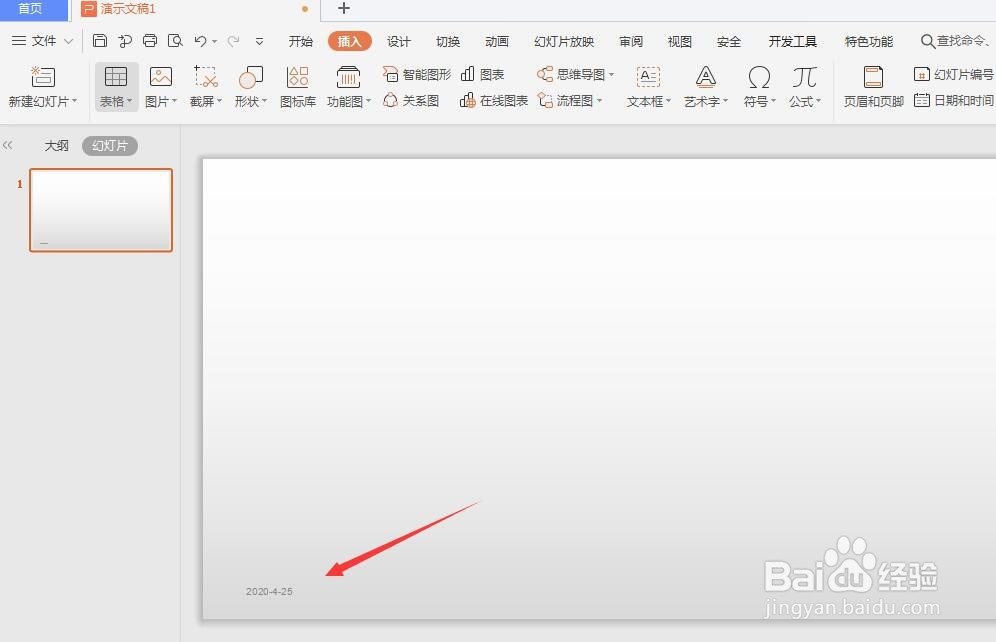The width and height of the screenshot is (996, 642).
Task: Click the undo arrow icon
Action: click(x=200, y=41)
